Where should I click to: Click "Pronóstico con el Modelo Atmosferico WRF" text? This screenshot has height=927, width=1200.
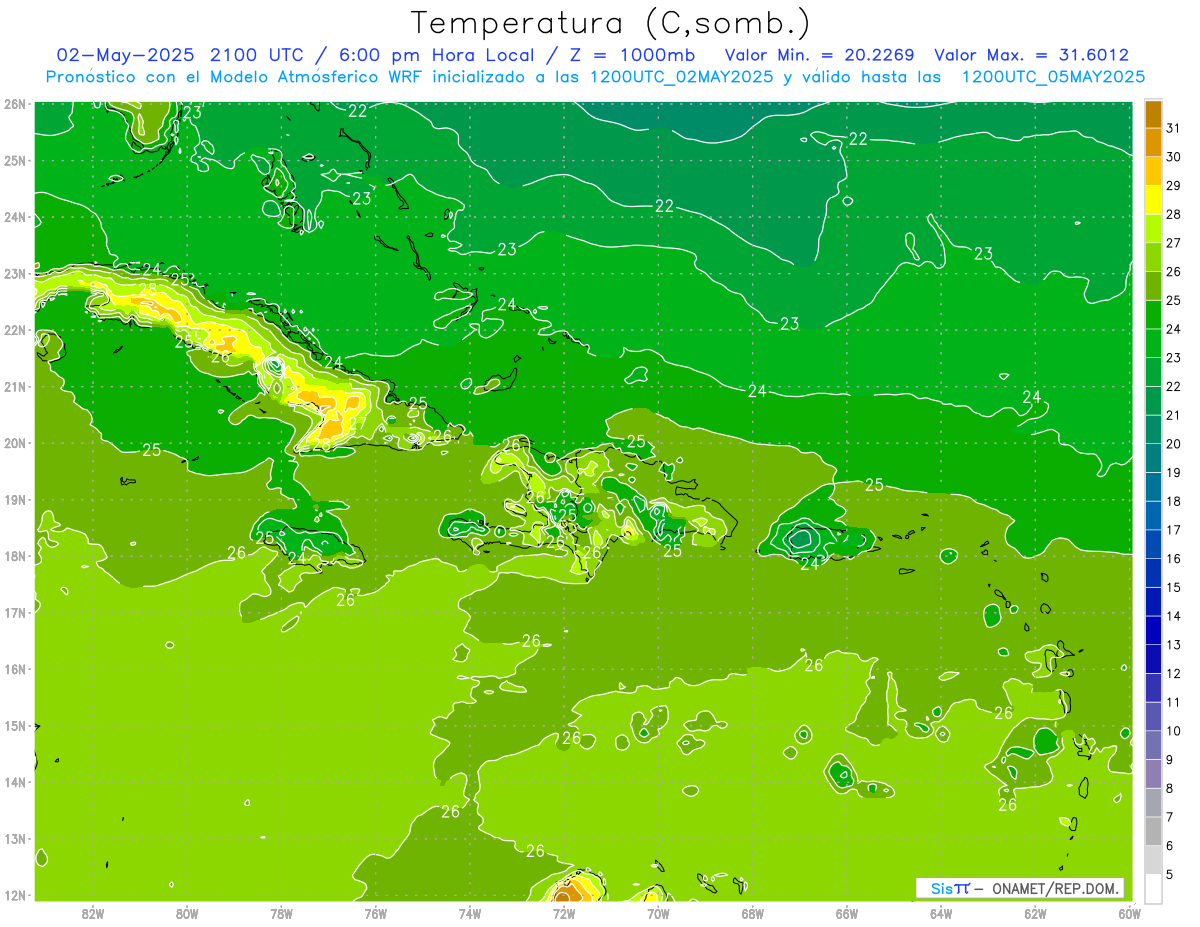236,76
